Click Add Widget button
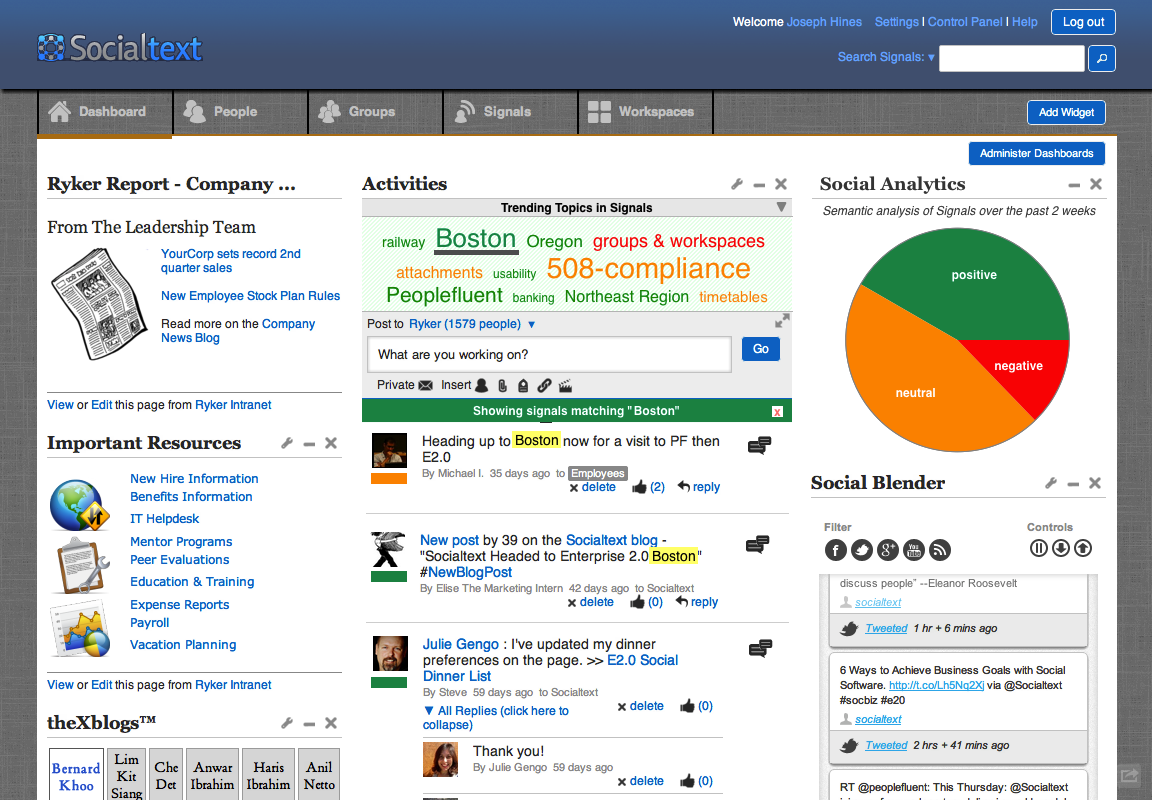1152x800 pixels. point(1066,112)
